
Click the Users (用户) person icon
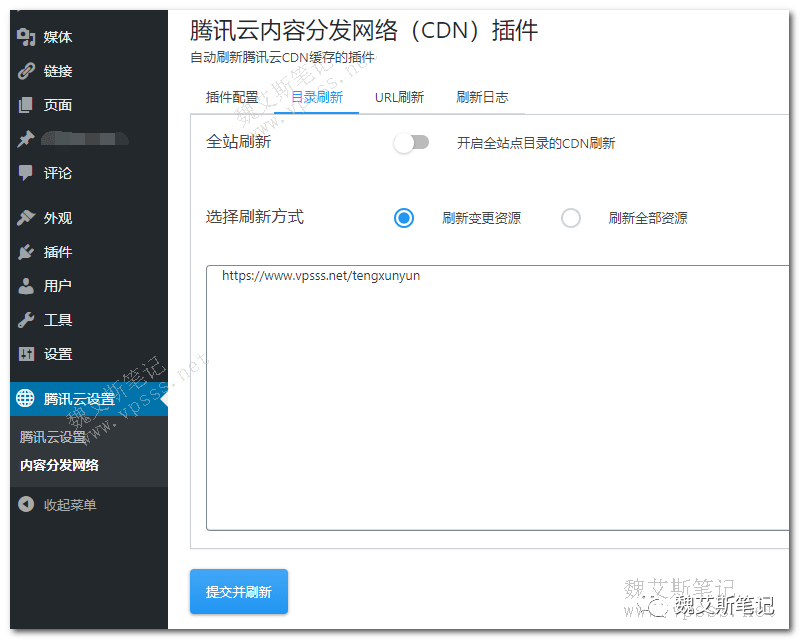pyautogui.click(x=26, y=286)
